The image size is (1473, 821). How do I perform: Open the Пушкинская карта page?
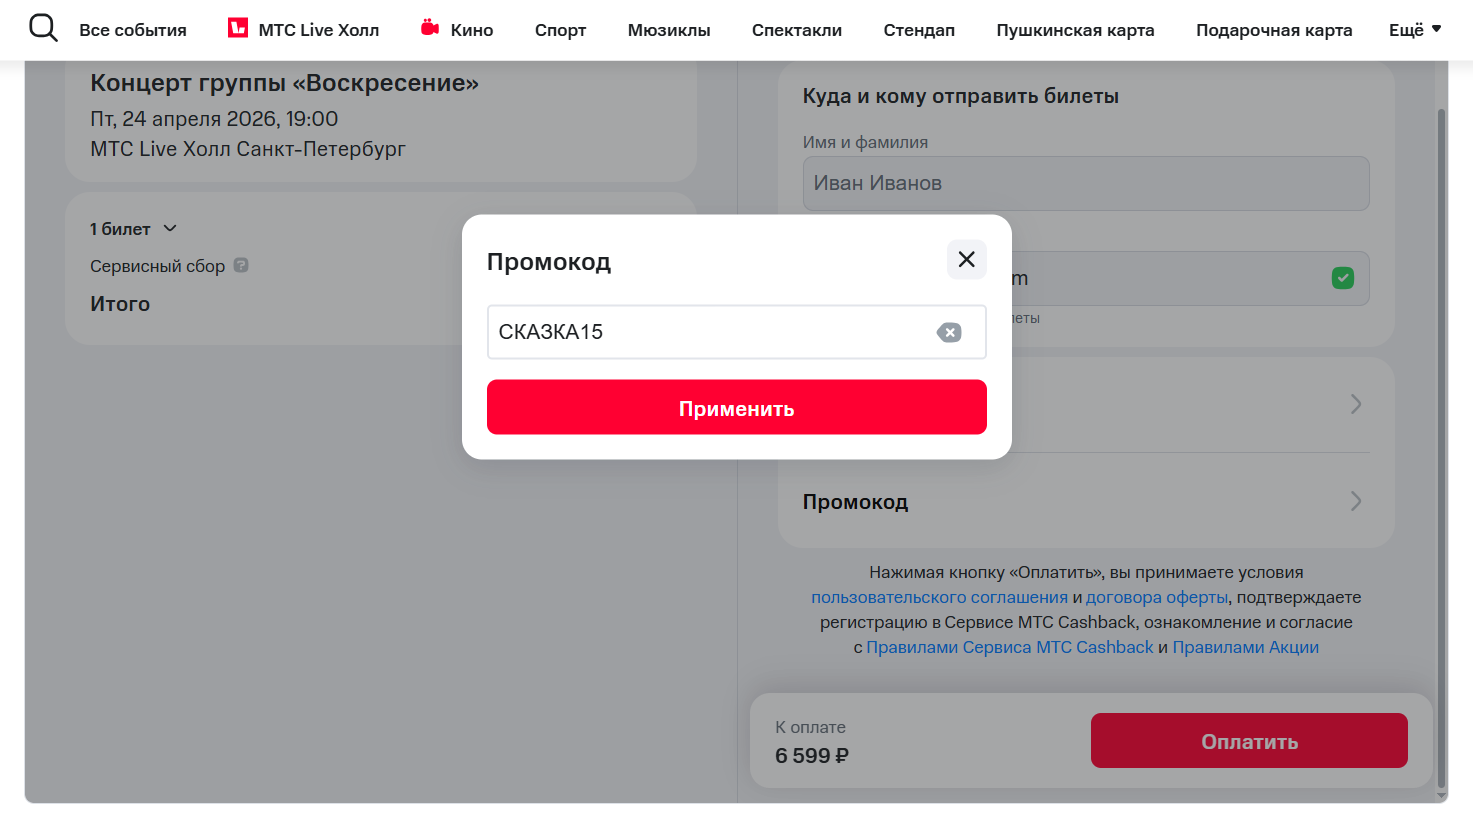pyautogui.click(x=1074, y=29)
